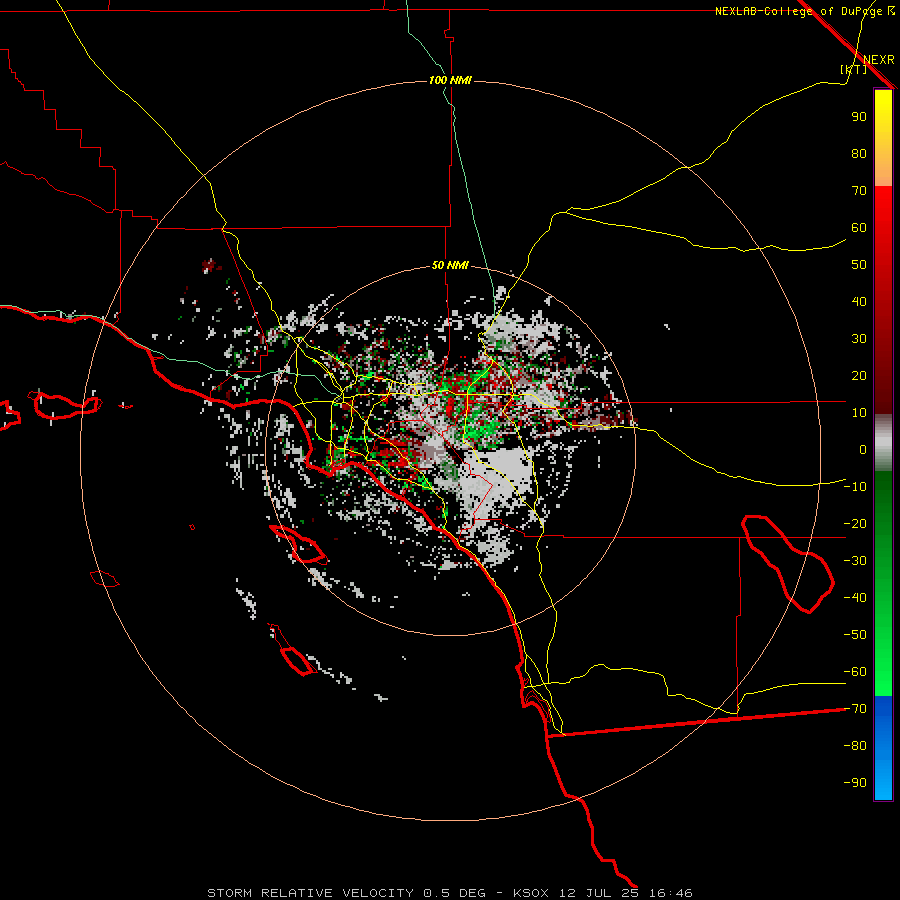Viewport: 900px width, 900px height.
Task: Select the -90 scale value
Action: [855, 783]
